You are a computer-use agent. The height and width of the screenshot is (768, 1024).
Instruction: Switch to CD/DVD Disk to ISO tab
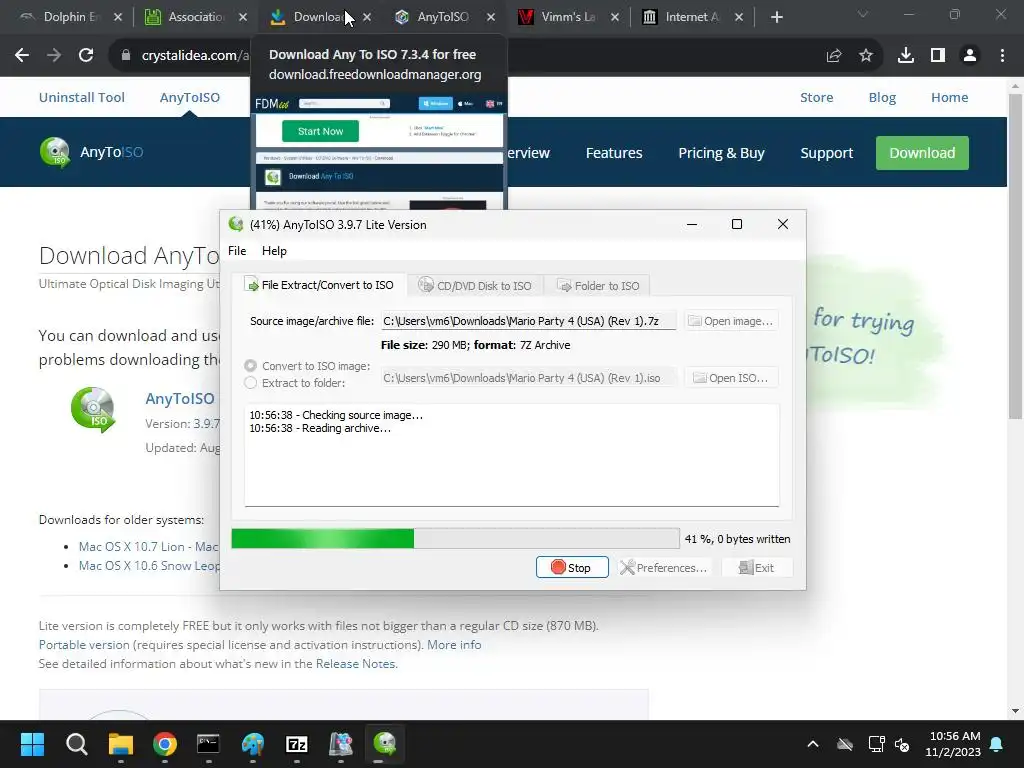pyautogui.click(x=475, y=285)
